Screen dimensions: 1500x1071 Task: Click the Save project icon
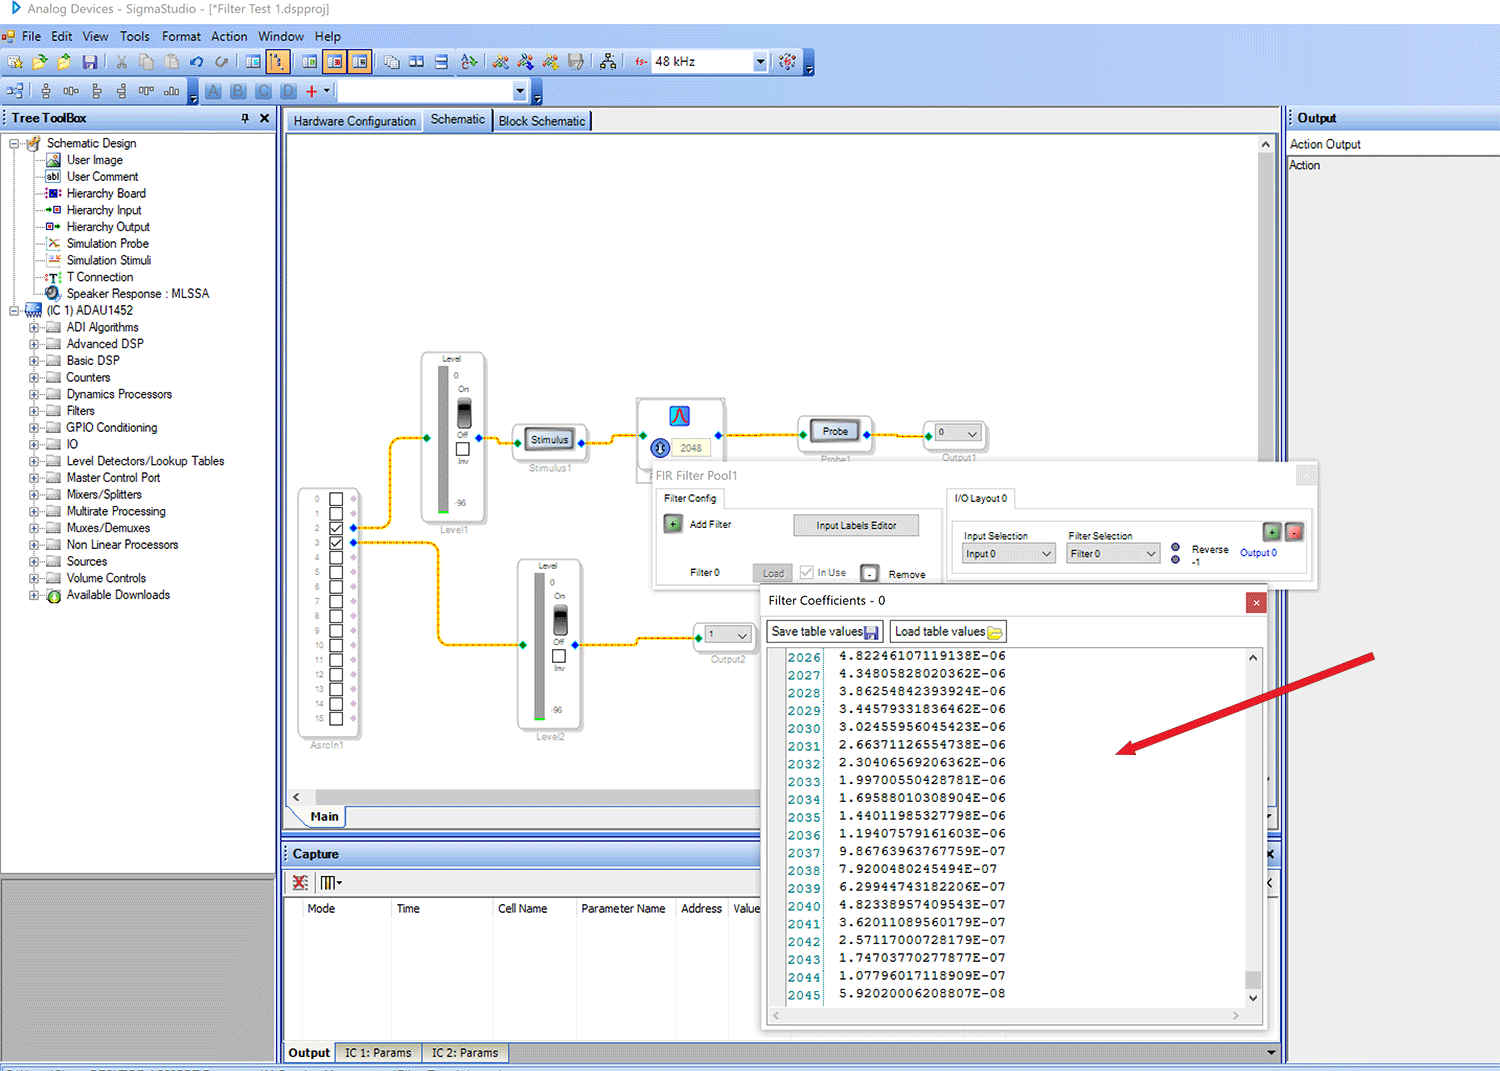coord(90,62)
